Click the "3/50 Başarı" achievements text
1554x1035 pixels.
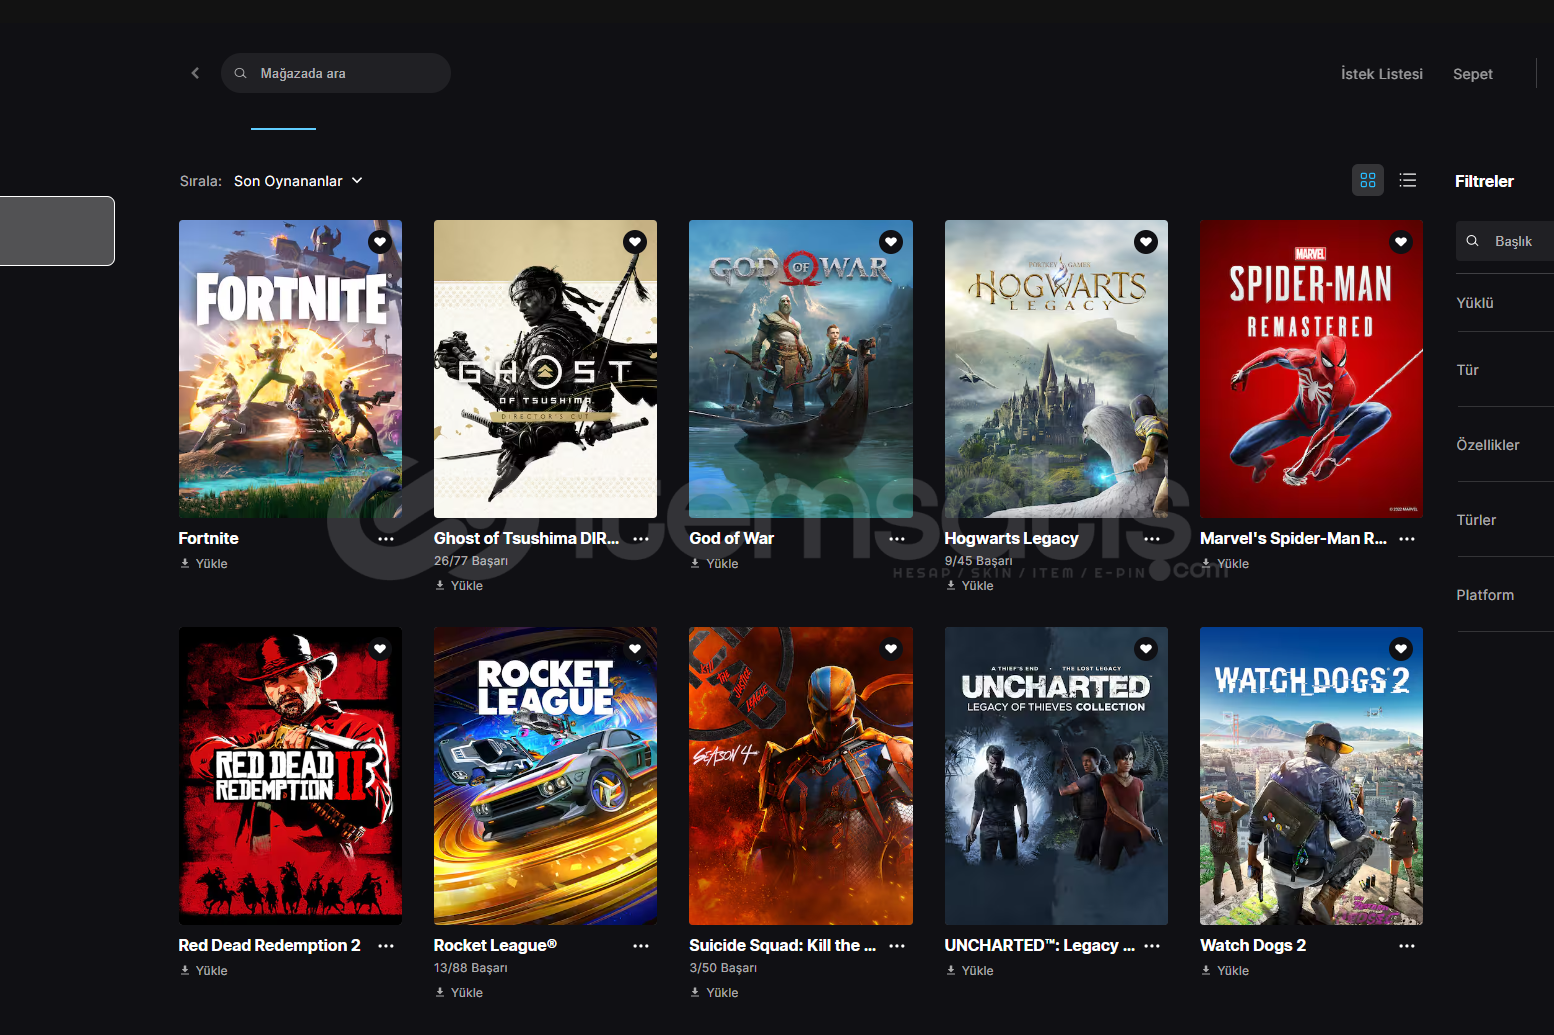[723, 968]
